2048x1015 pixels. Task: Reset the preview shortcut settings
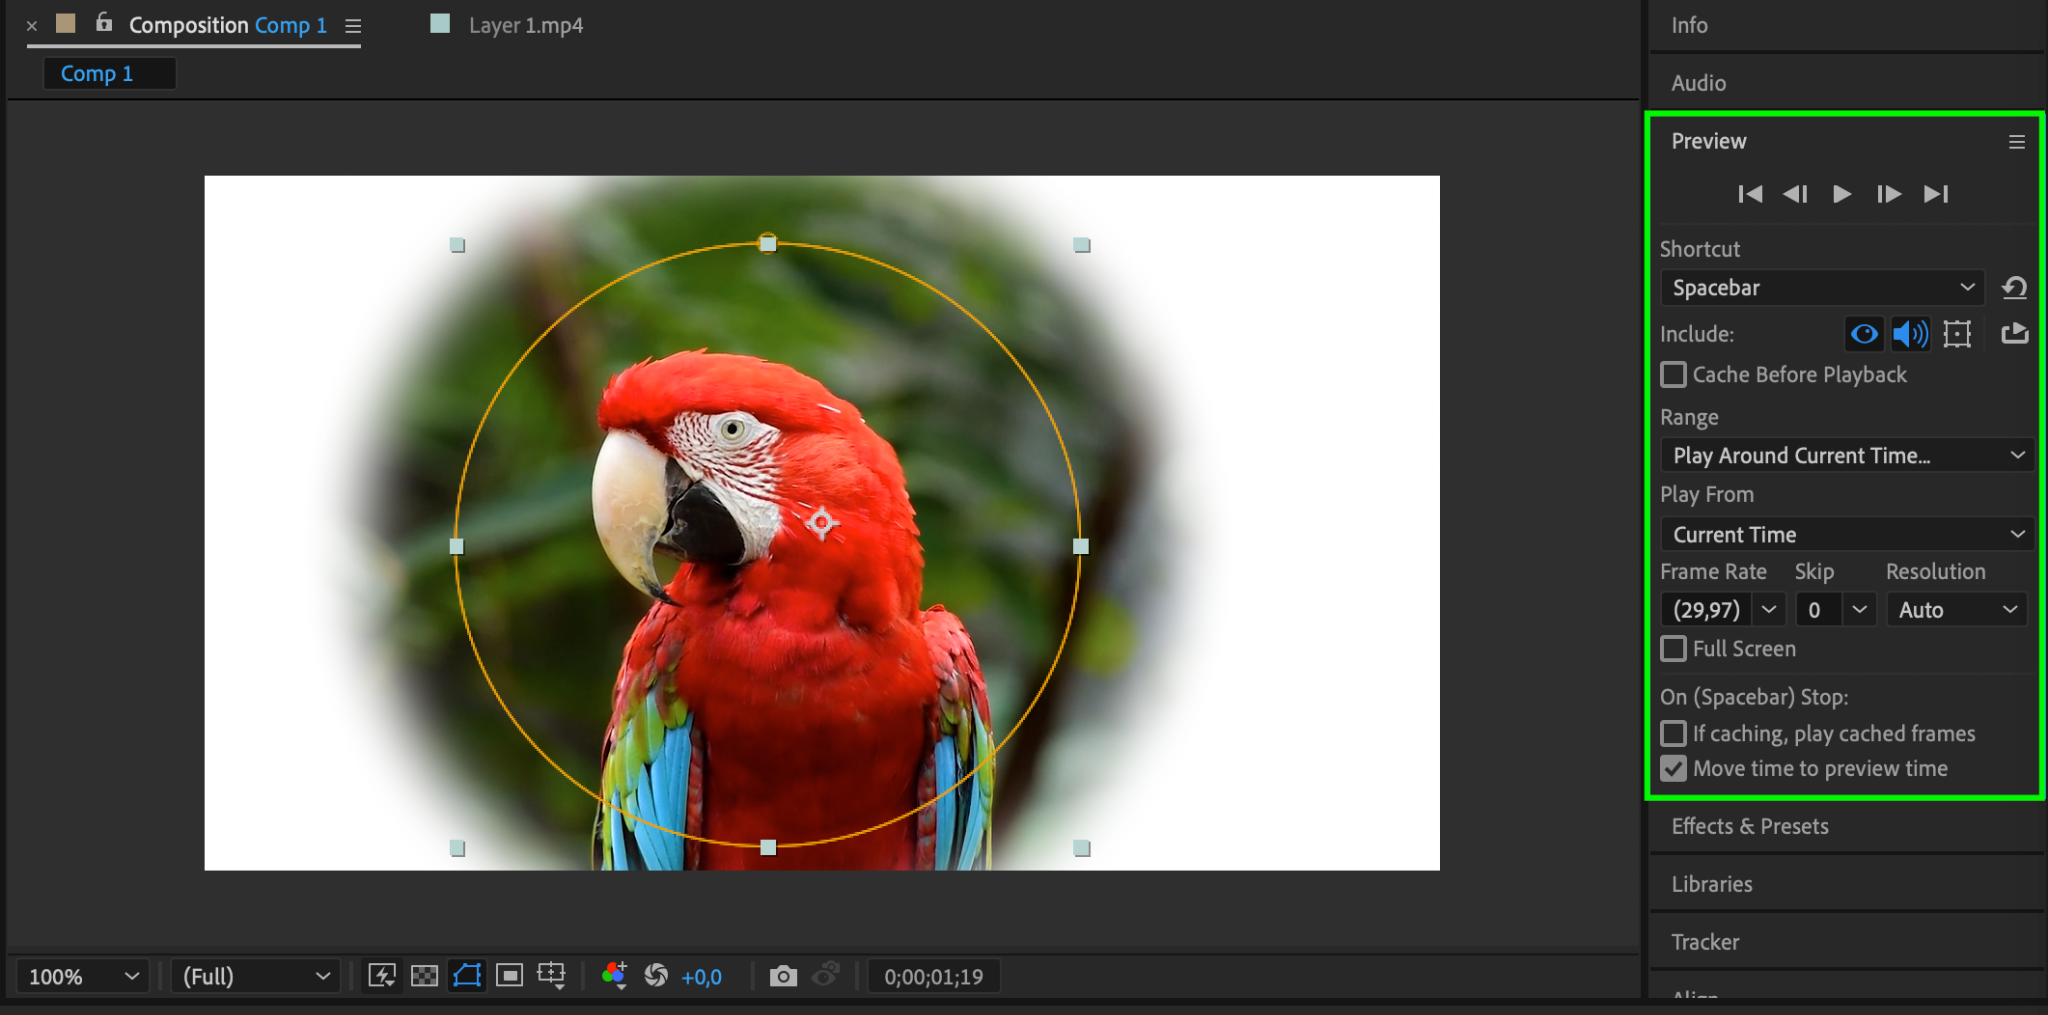point(2014,288)
